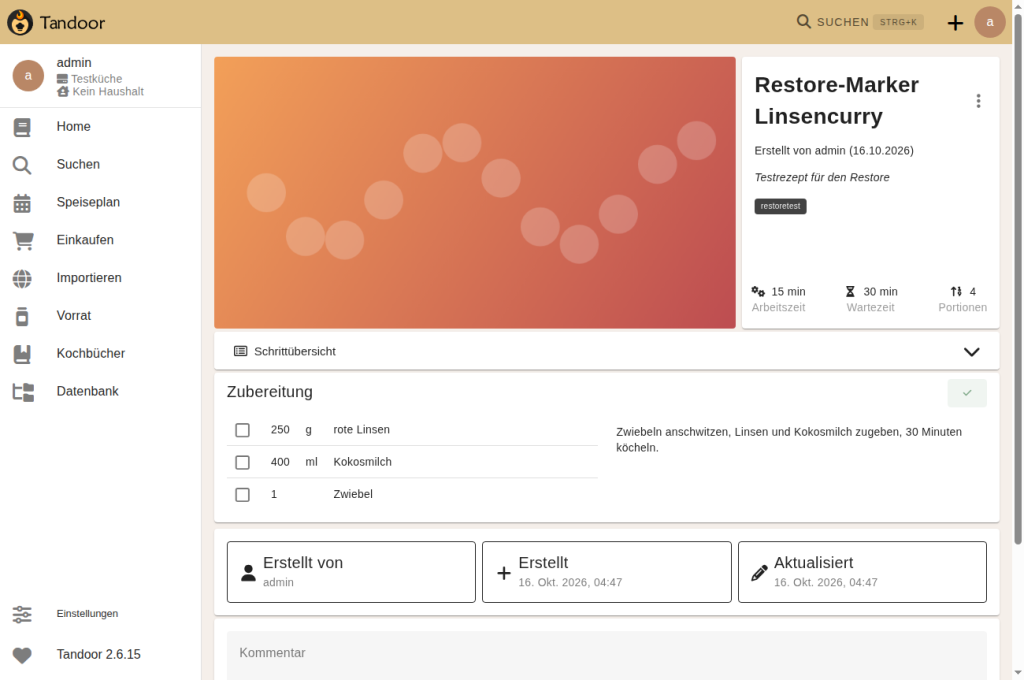Click the restoretest keyword tag
1024x680 pixels.
(780, 206)
